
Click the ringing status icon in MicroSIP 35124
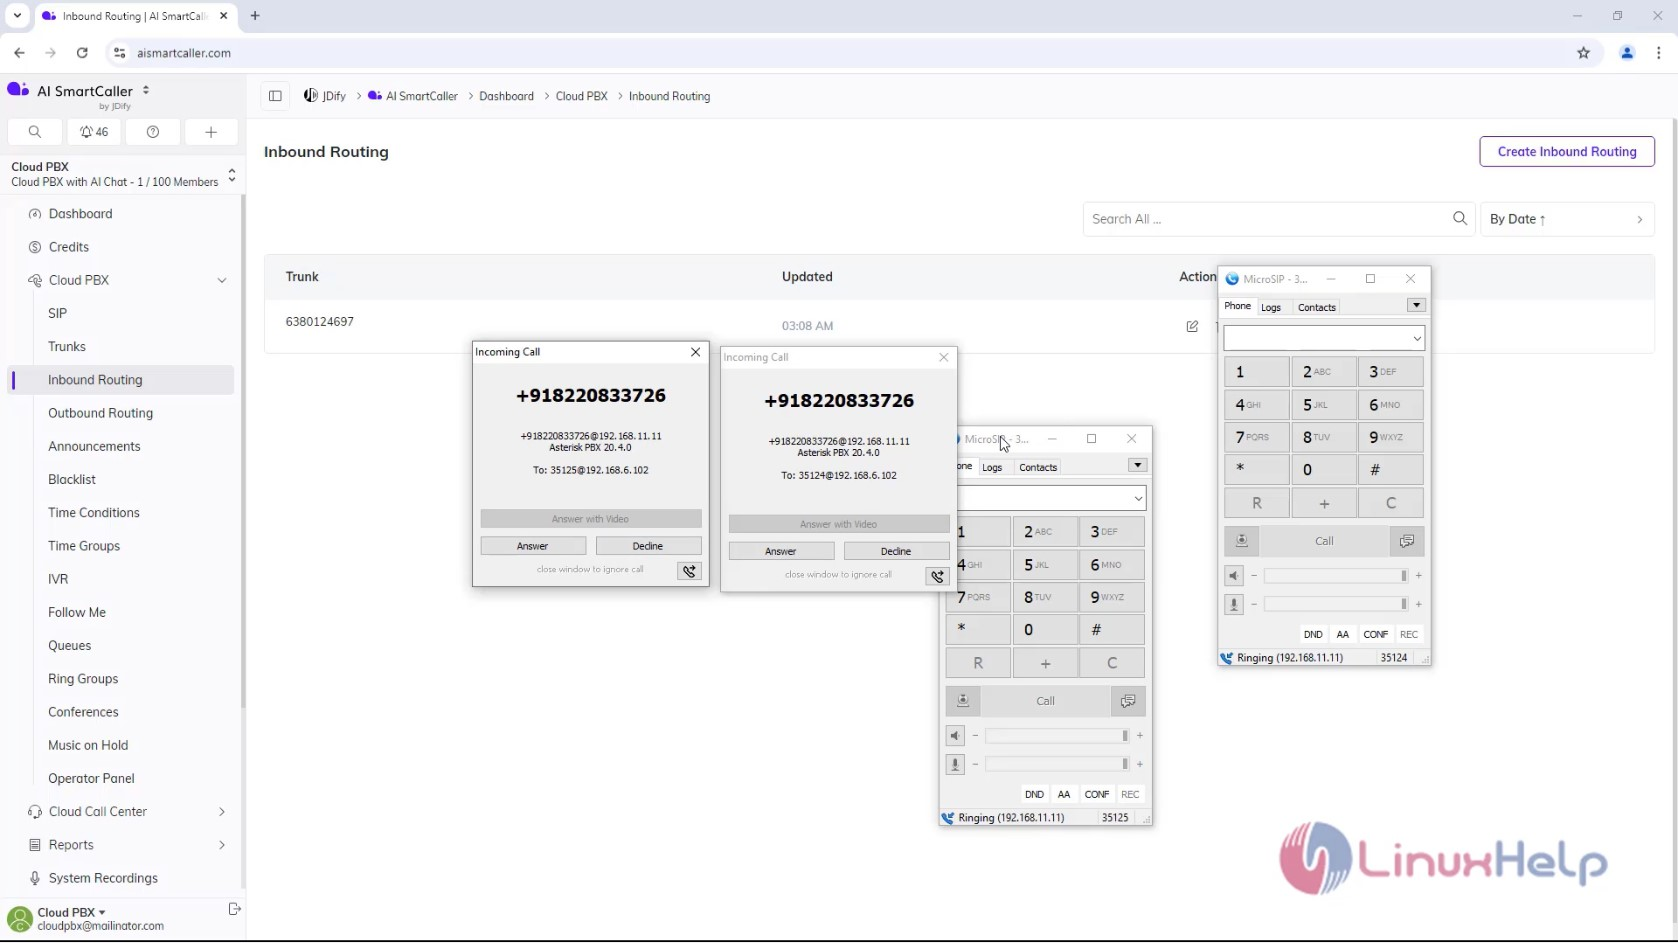pyautogui.click(x=1227, y=658)
